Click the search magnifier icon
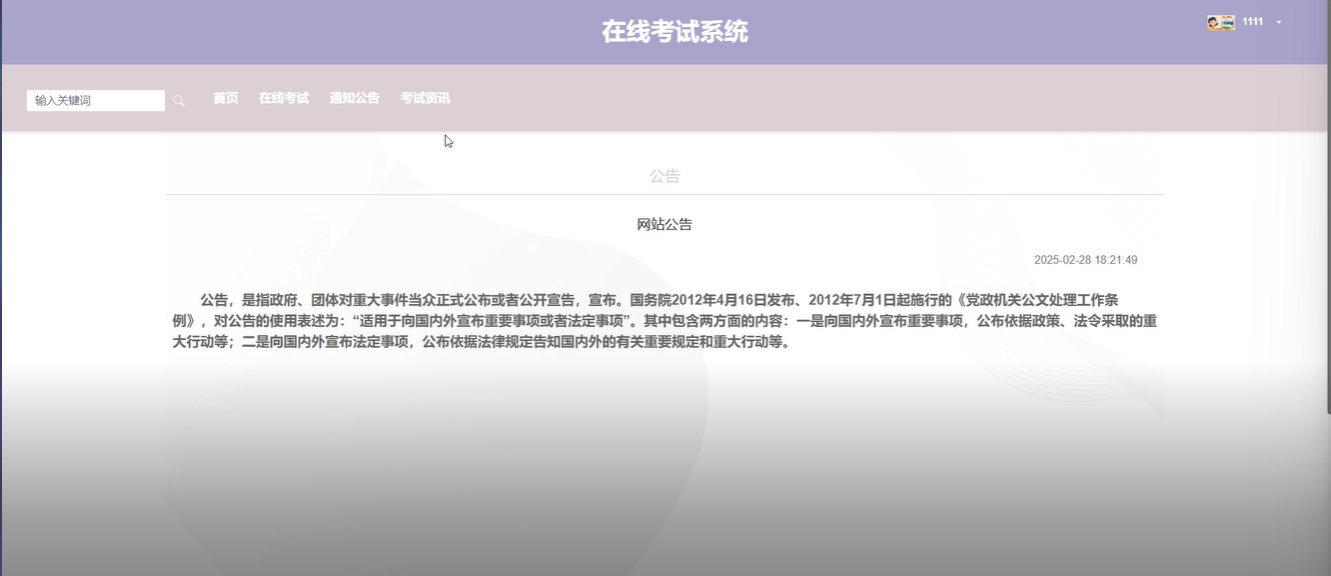This screenshot has width=1331, height=576. point(179,101)
